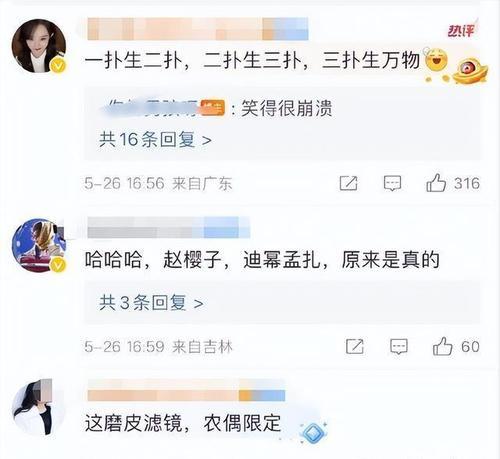Open third commenter's avatar
The height and width of the screenshot is (459, 500).
pos(38,407)
